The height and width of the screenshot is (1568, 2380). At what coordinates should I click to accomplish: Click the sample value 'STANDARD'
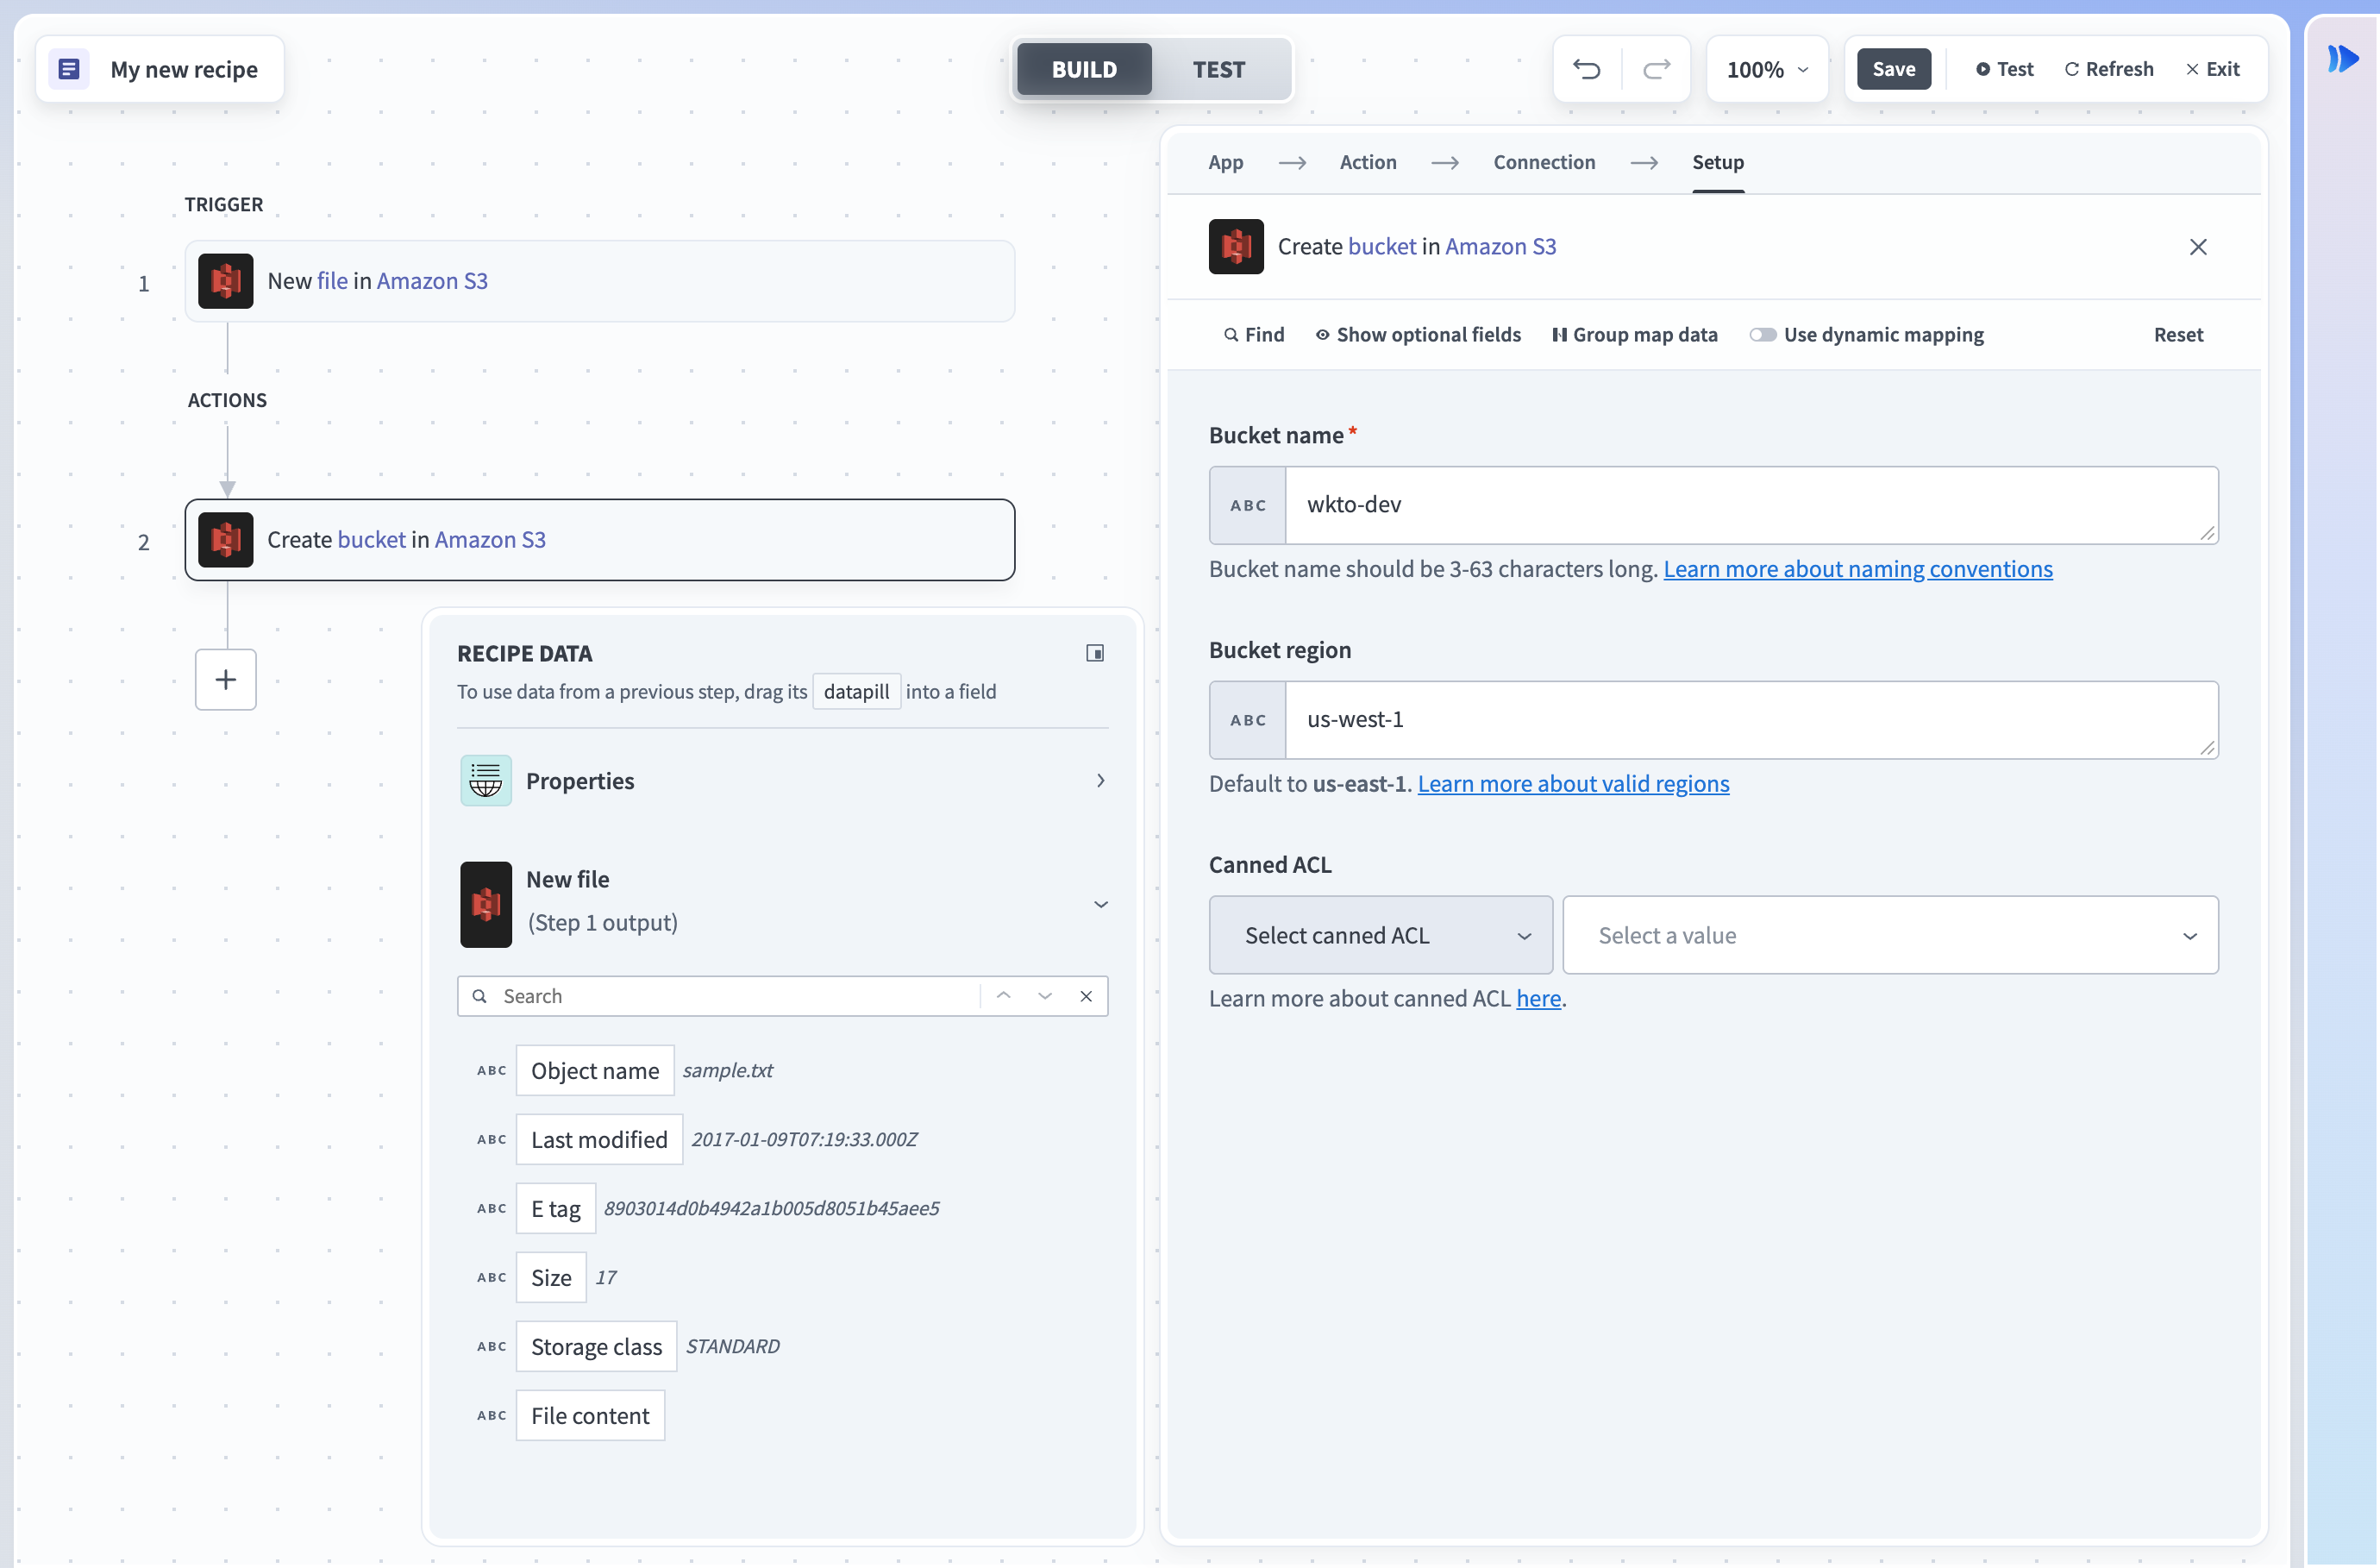733,1347
